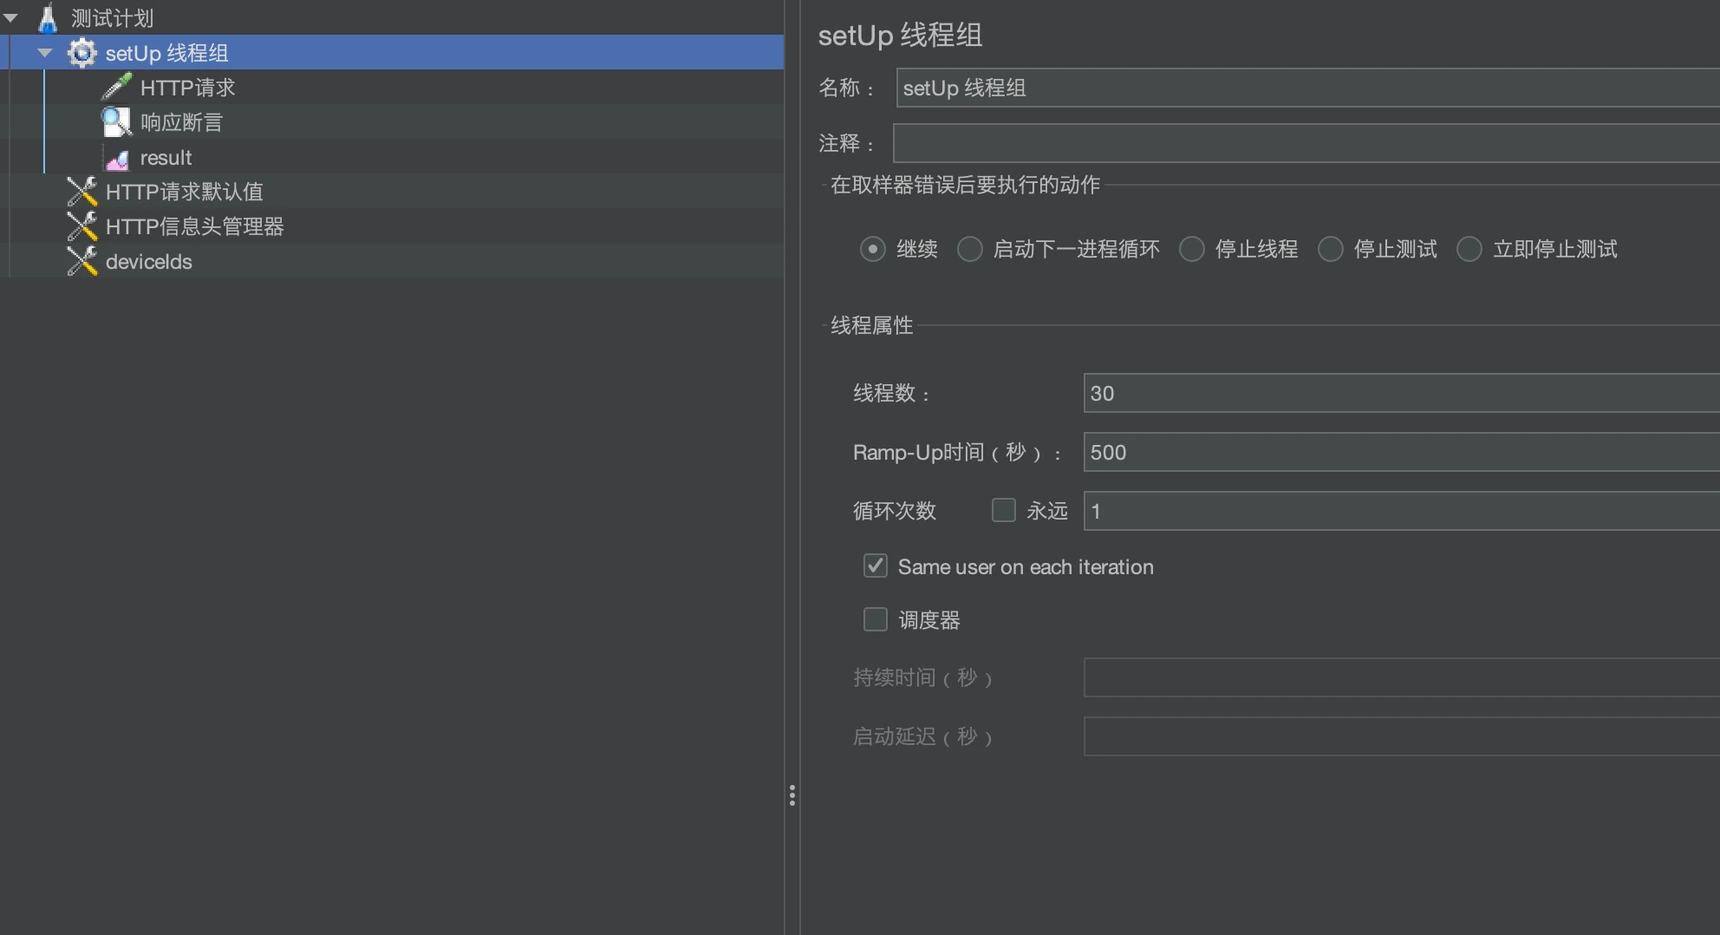Click the result listener chart icon
Screen dimensions: 1720x935
117,158
